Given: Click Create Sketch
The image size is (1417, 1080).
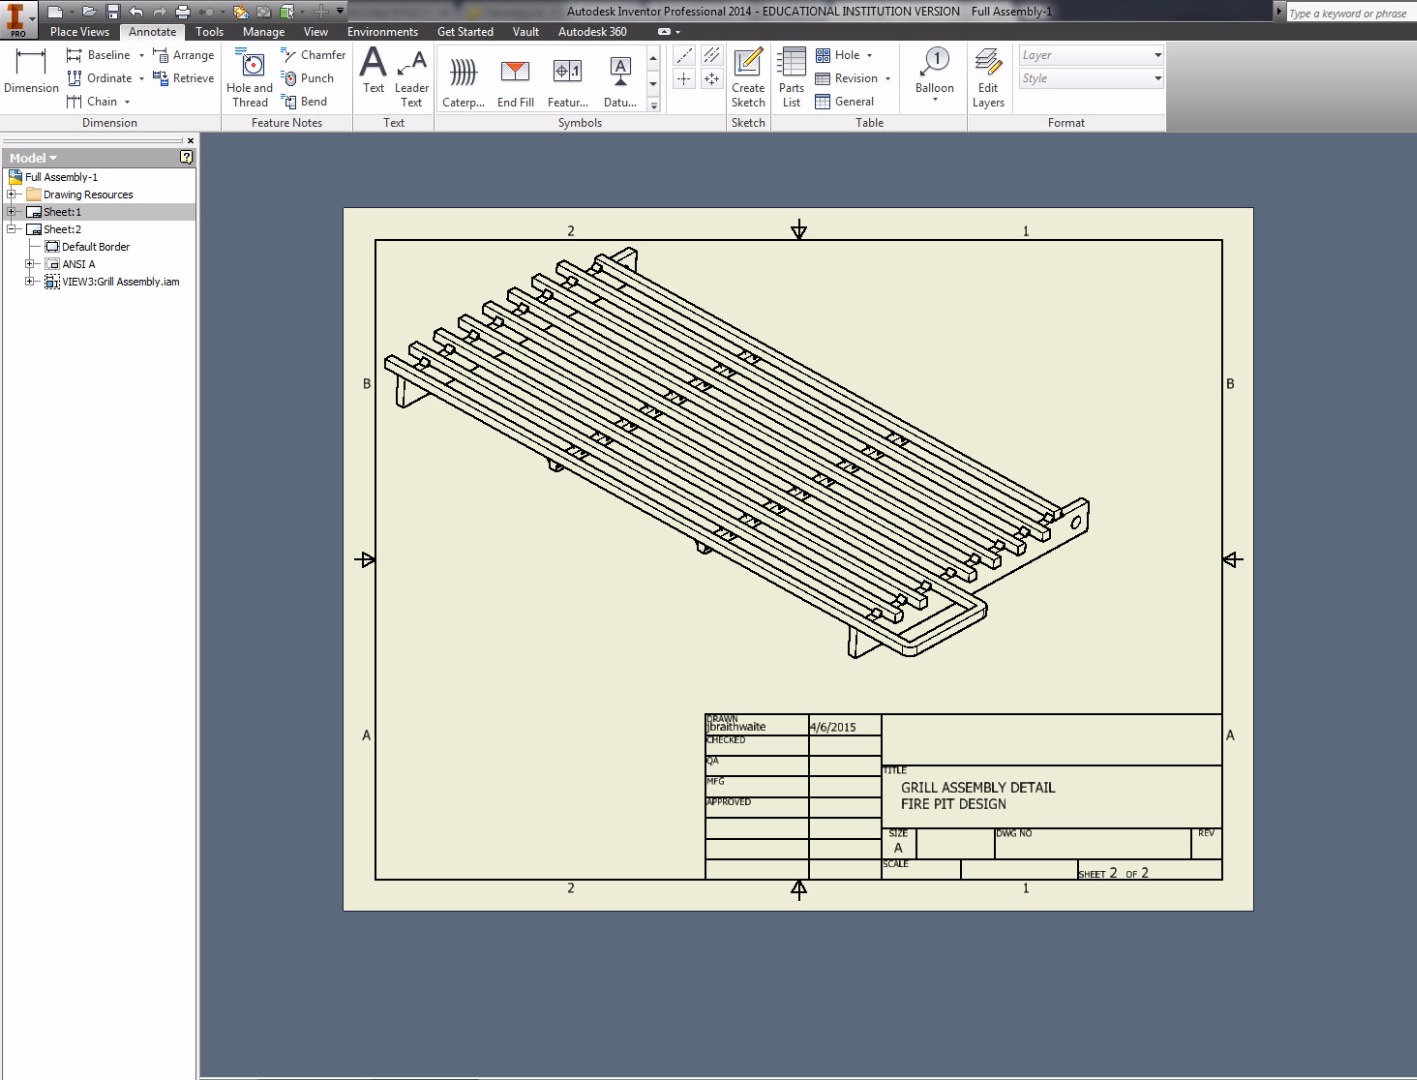Looking at the screenshot, I should (748, 78).
